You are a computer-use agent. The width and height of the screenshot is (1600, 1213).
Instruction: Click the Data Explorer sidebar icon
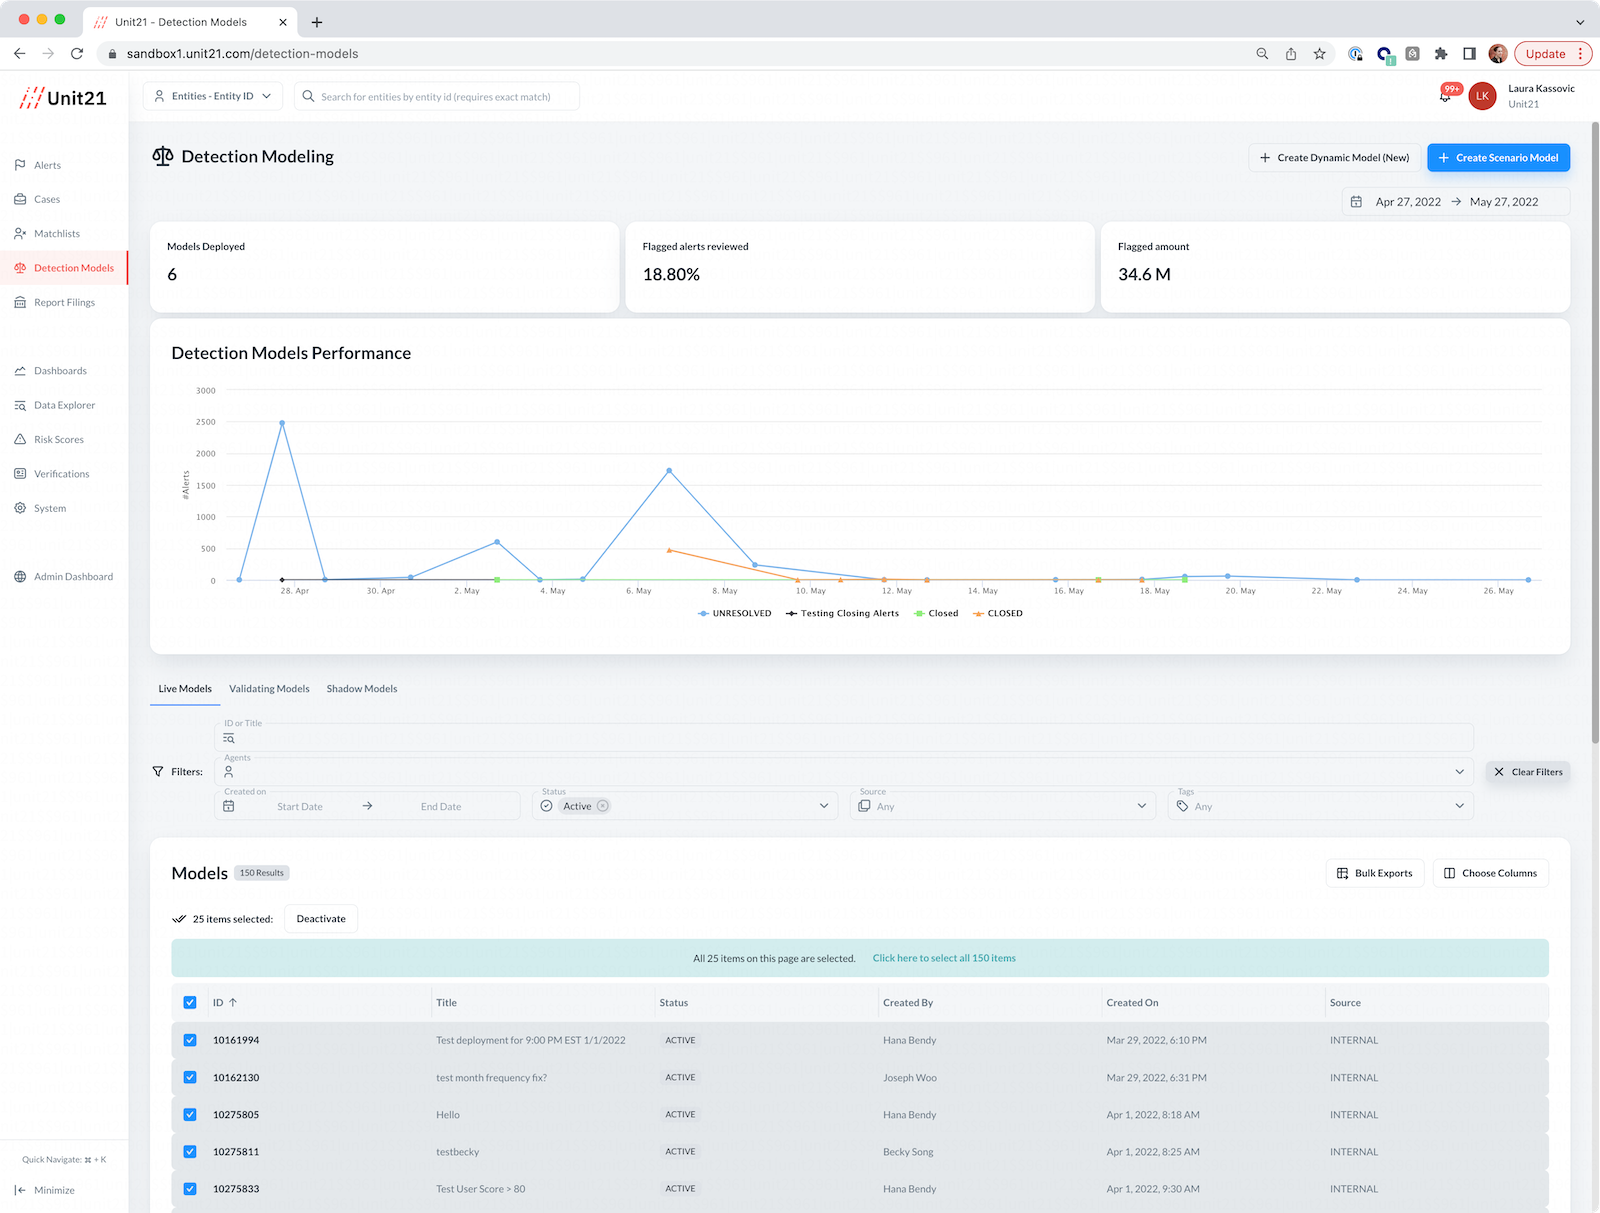(20, 405)
